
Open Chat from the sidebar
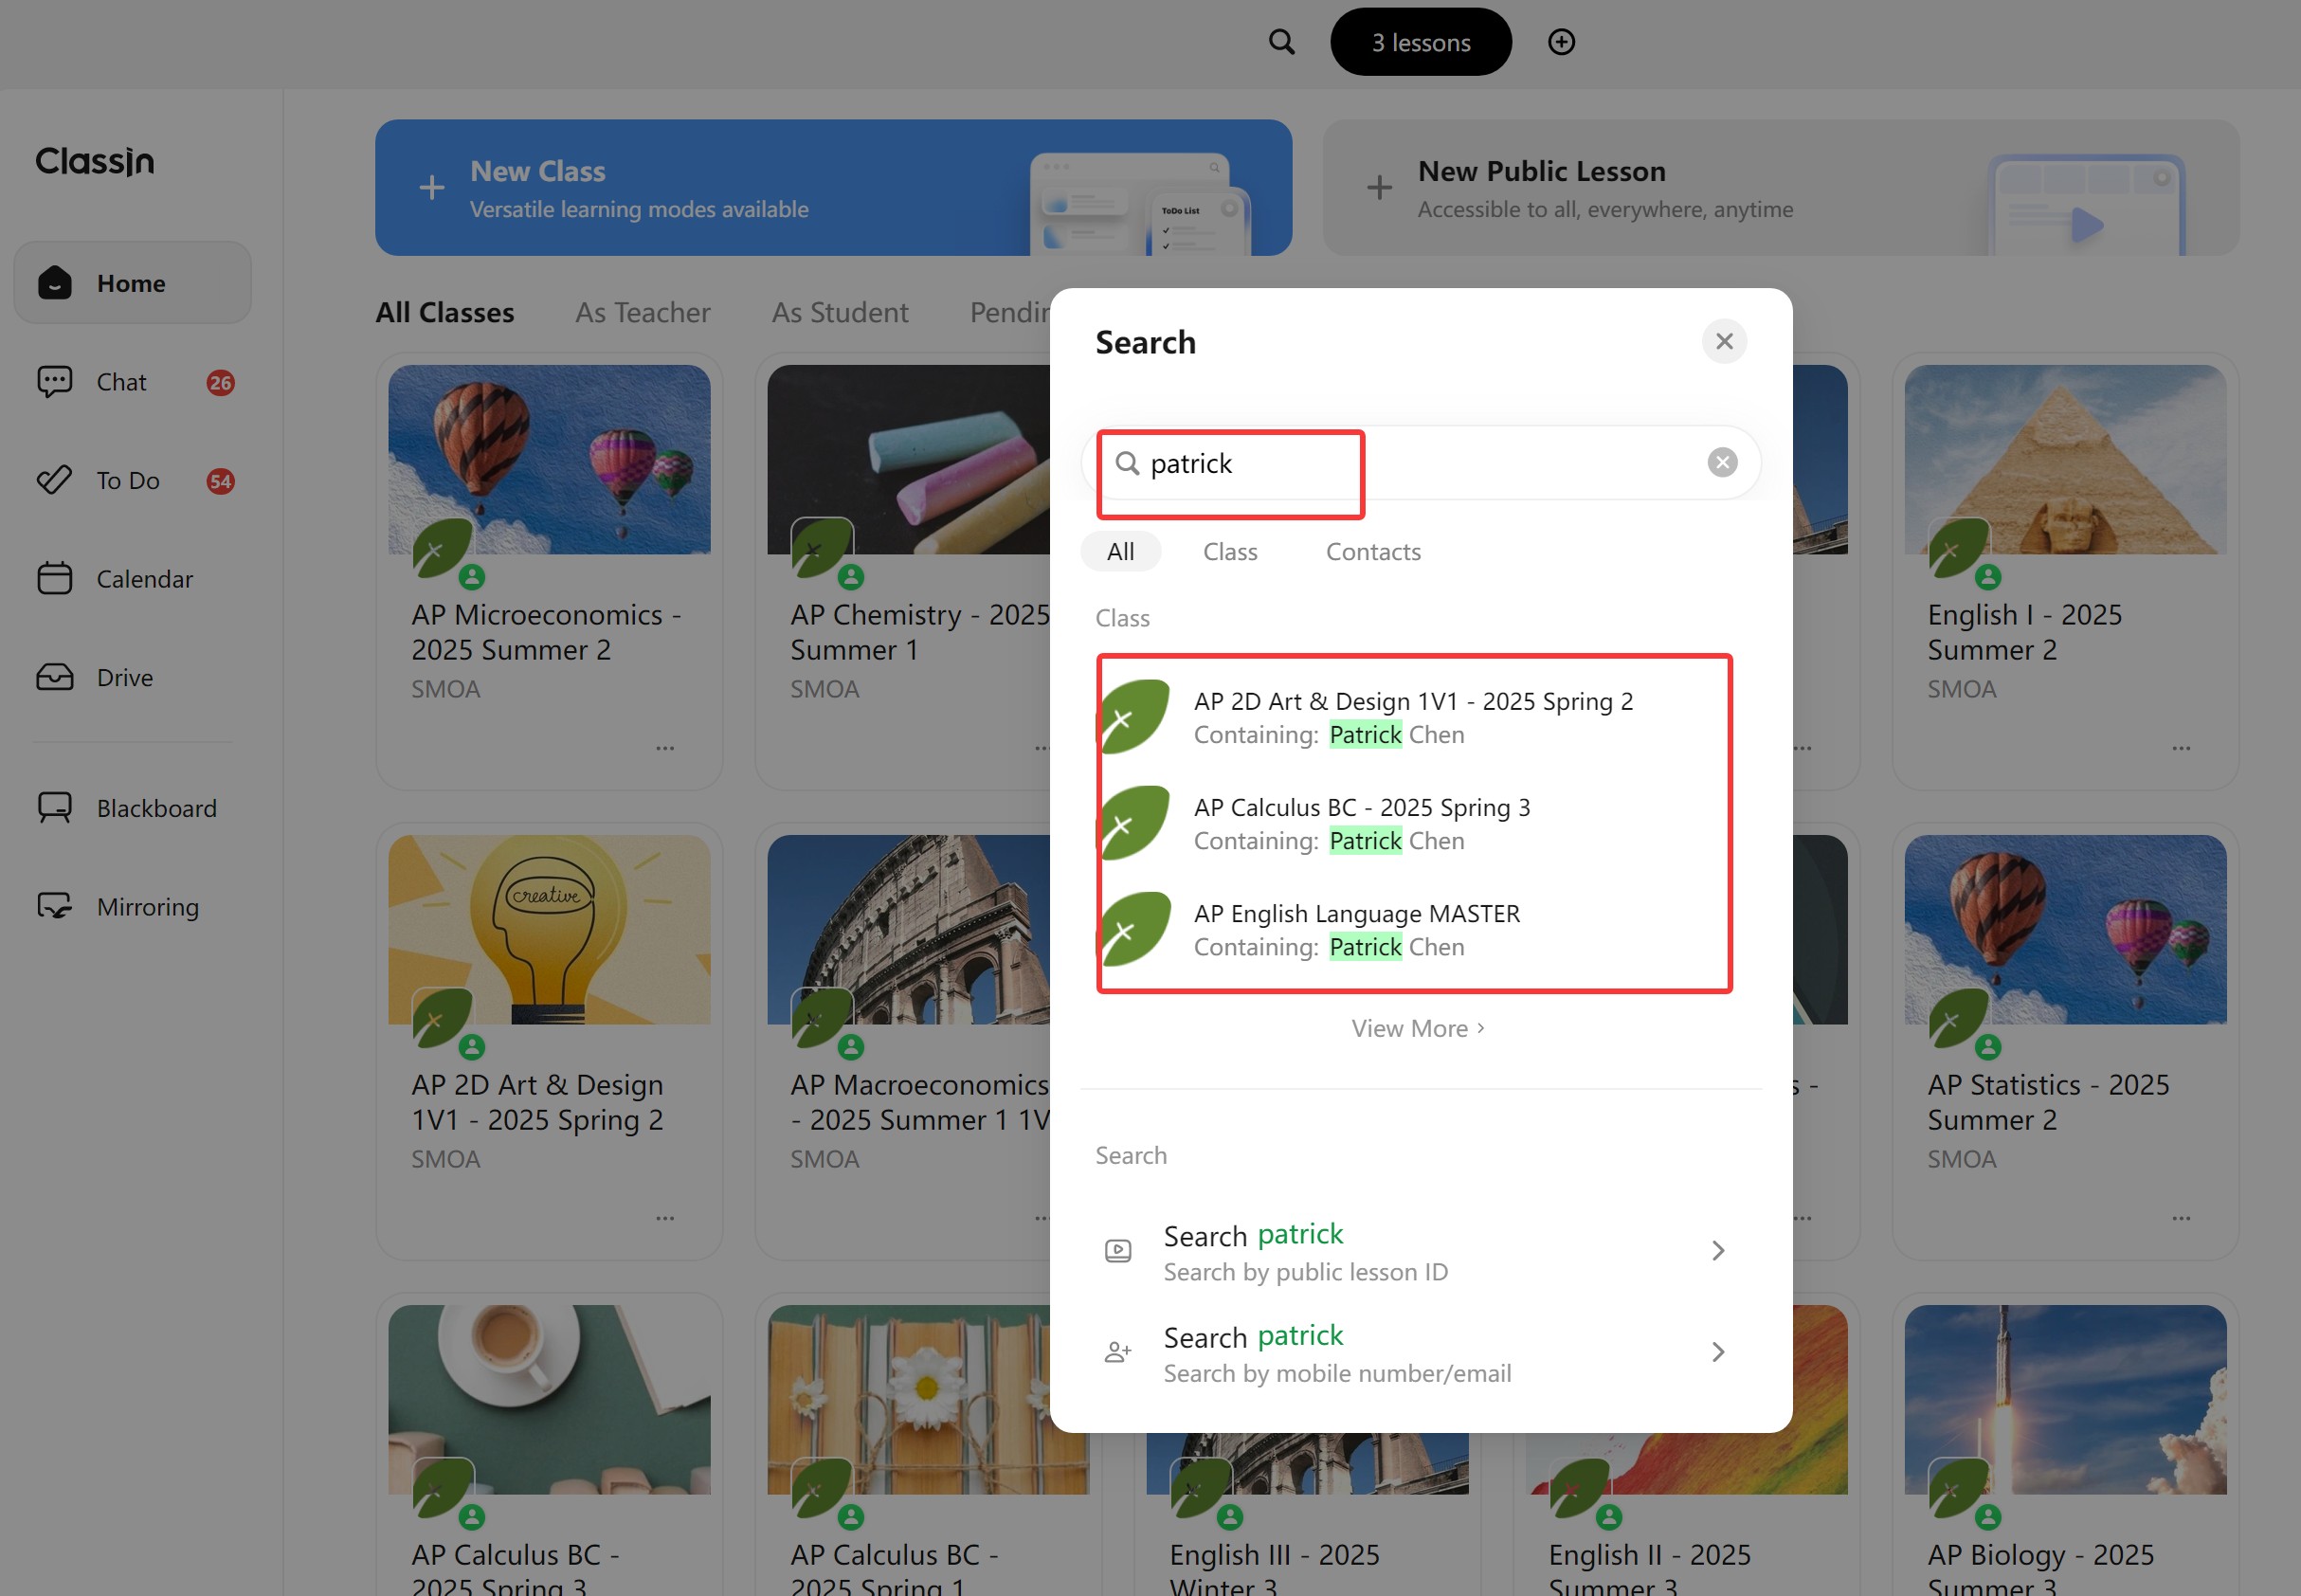(x=122, y=382)
